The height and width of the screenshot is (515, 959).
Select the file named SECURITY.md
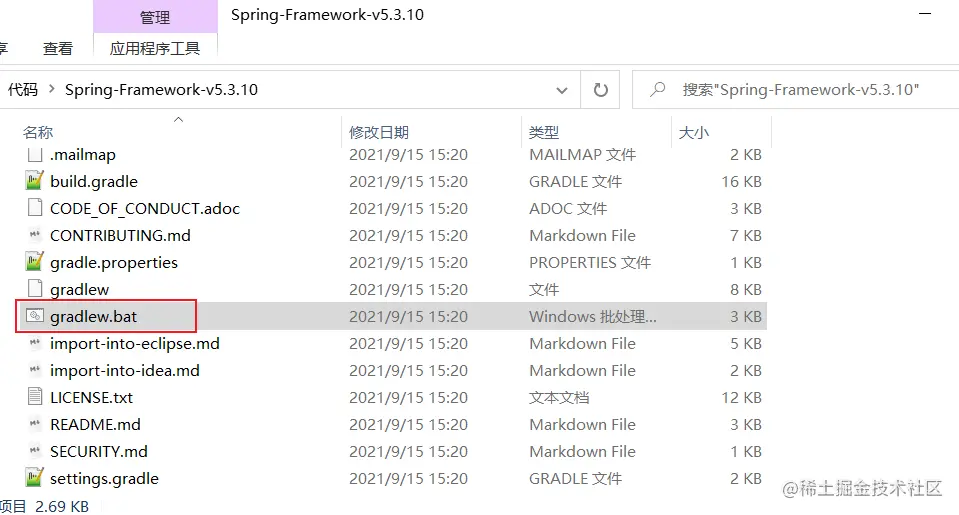pyautogui.click(x=98, y=450)
